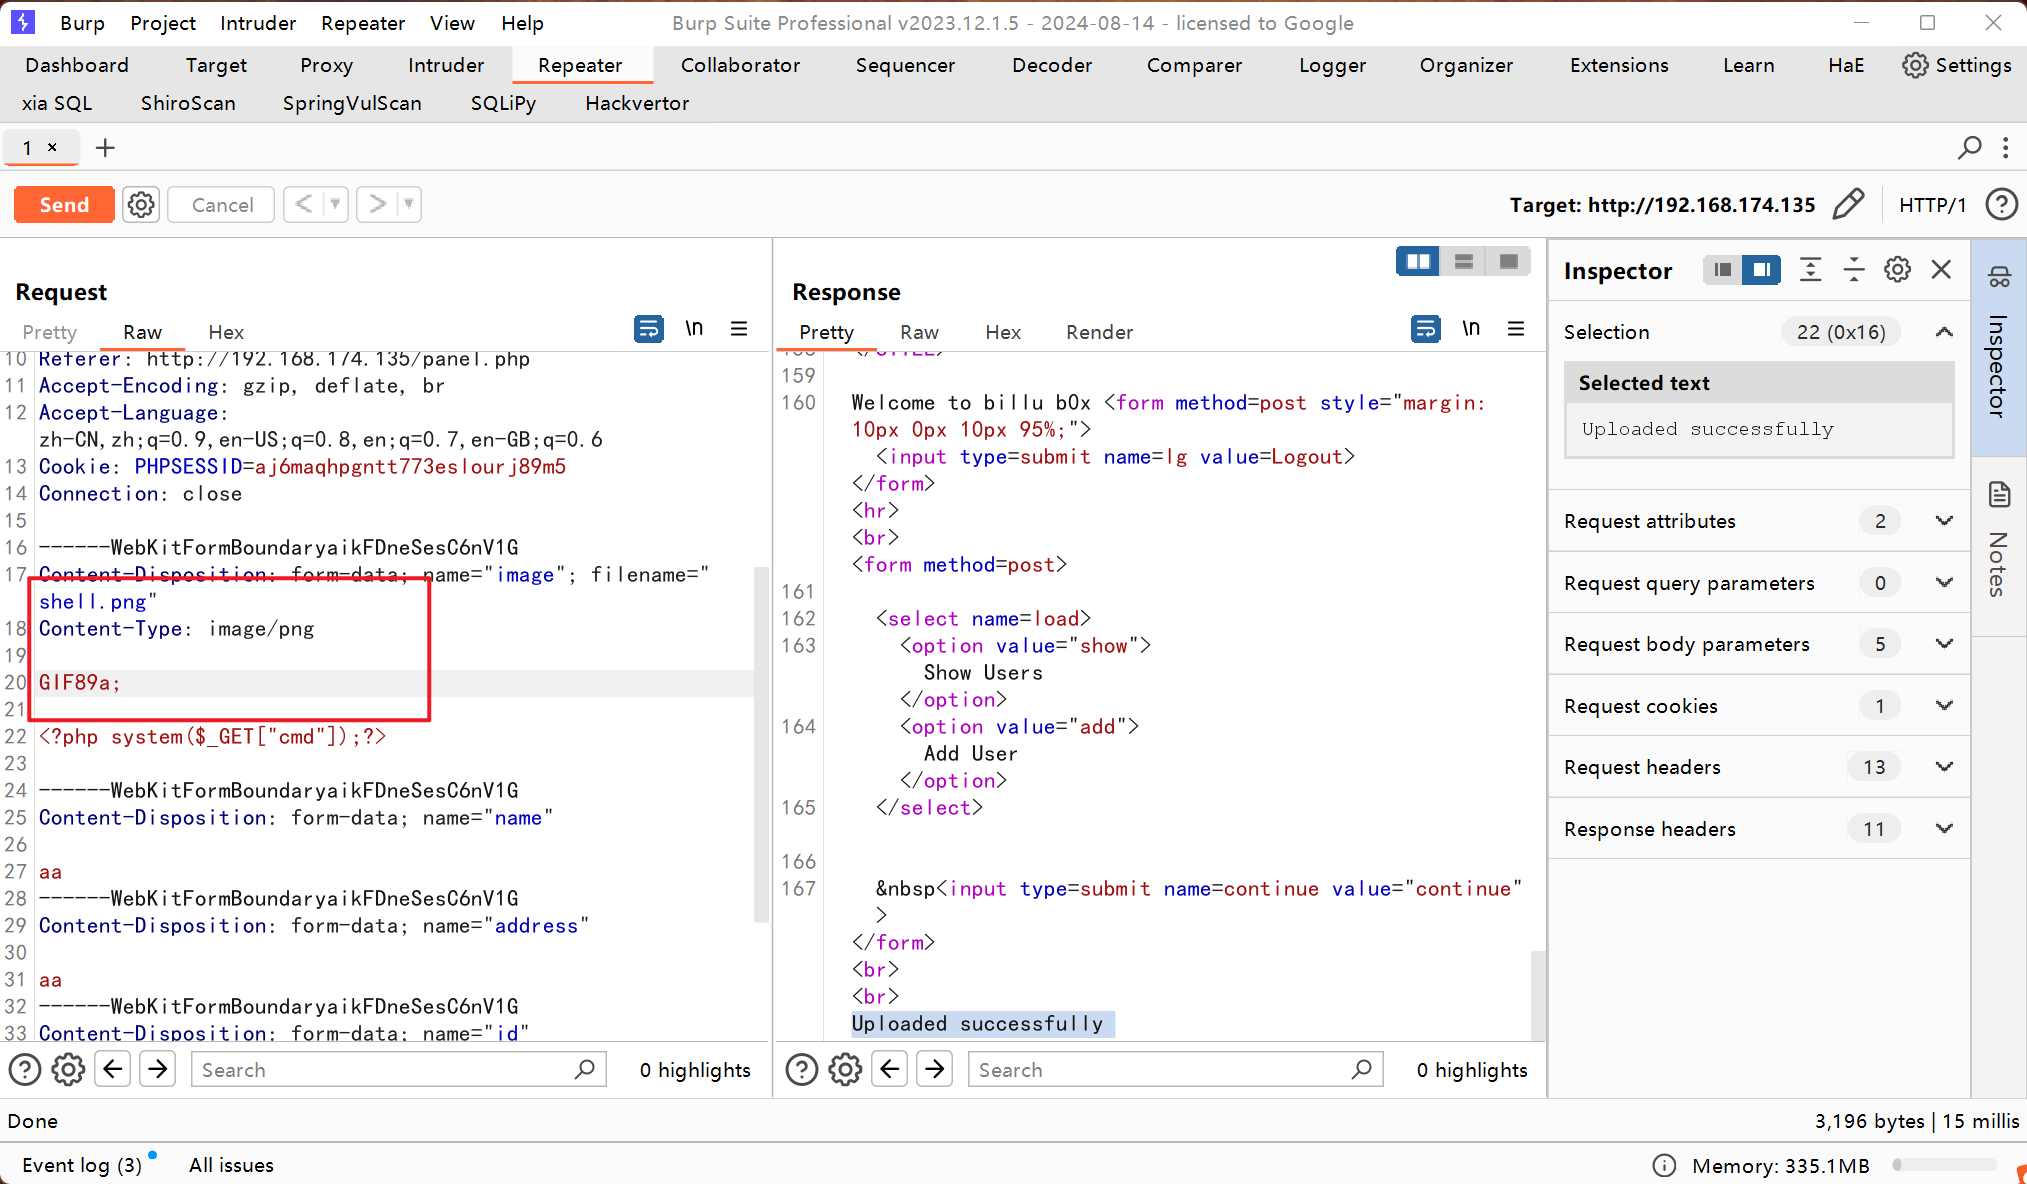Open the Response panel hamburger menu
The image size is (2027, 1184).
[1516, 328]
